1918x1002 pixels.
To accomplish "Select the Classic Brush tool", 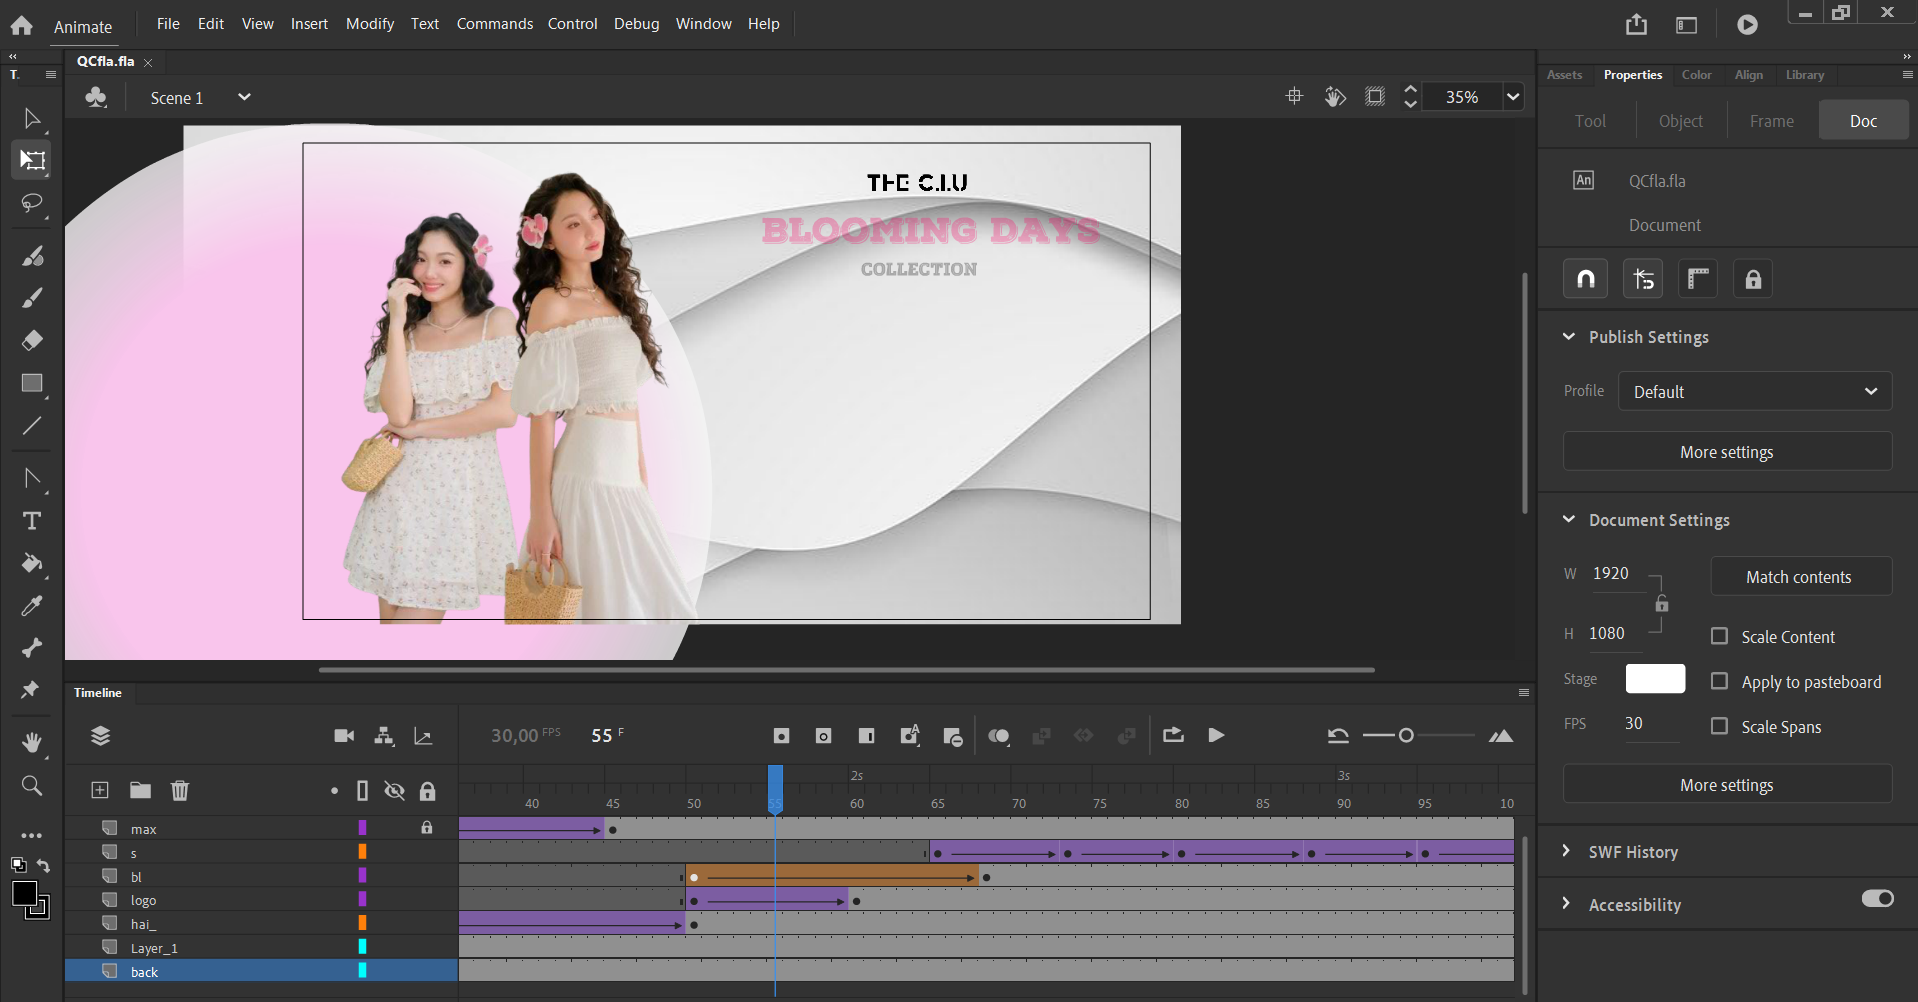I will click(x=31, y=298).
